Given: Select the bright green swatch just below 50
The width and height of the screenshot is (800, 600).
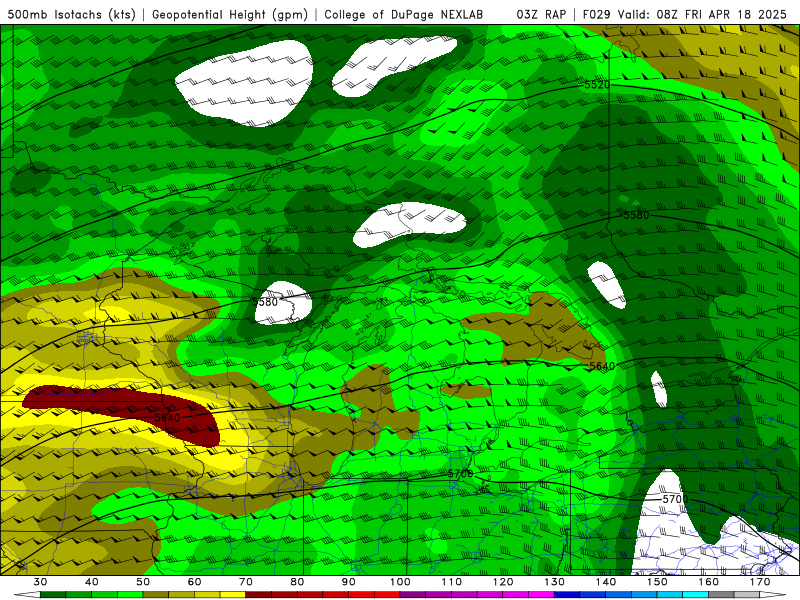Looking at the screenshot, I should click(130, 595).
